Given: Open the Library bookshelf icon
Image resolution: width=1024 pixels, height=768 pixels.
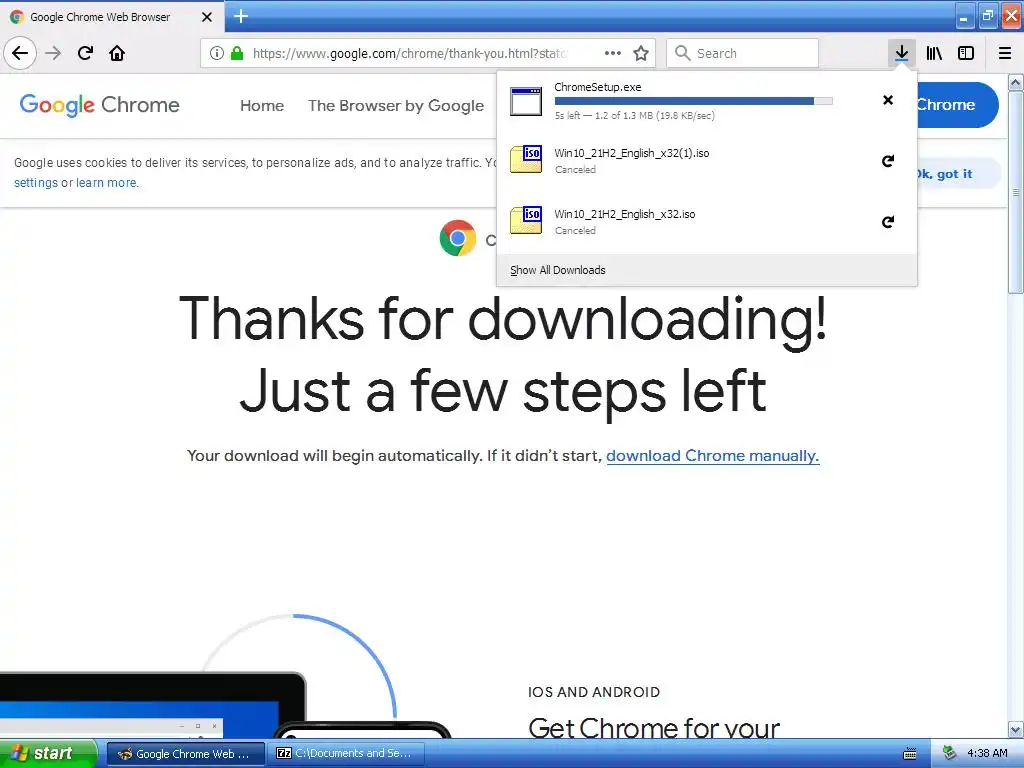Looking at the screenshot, I should (x=934, y=53).
